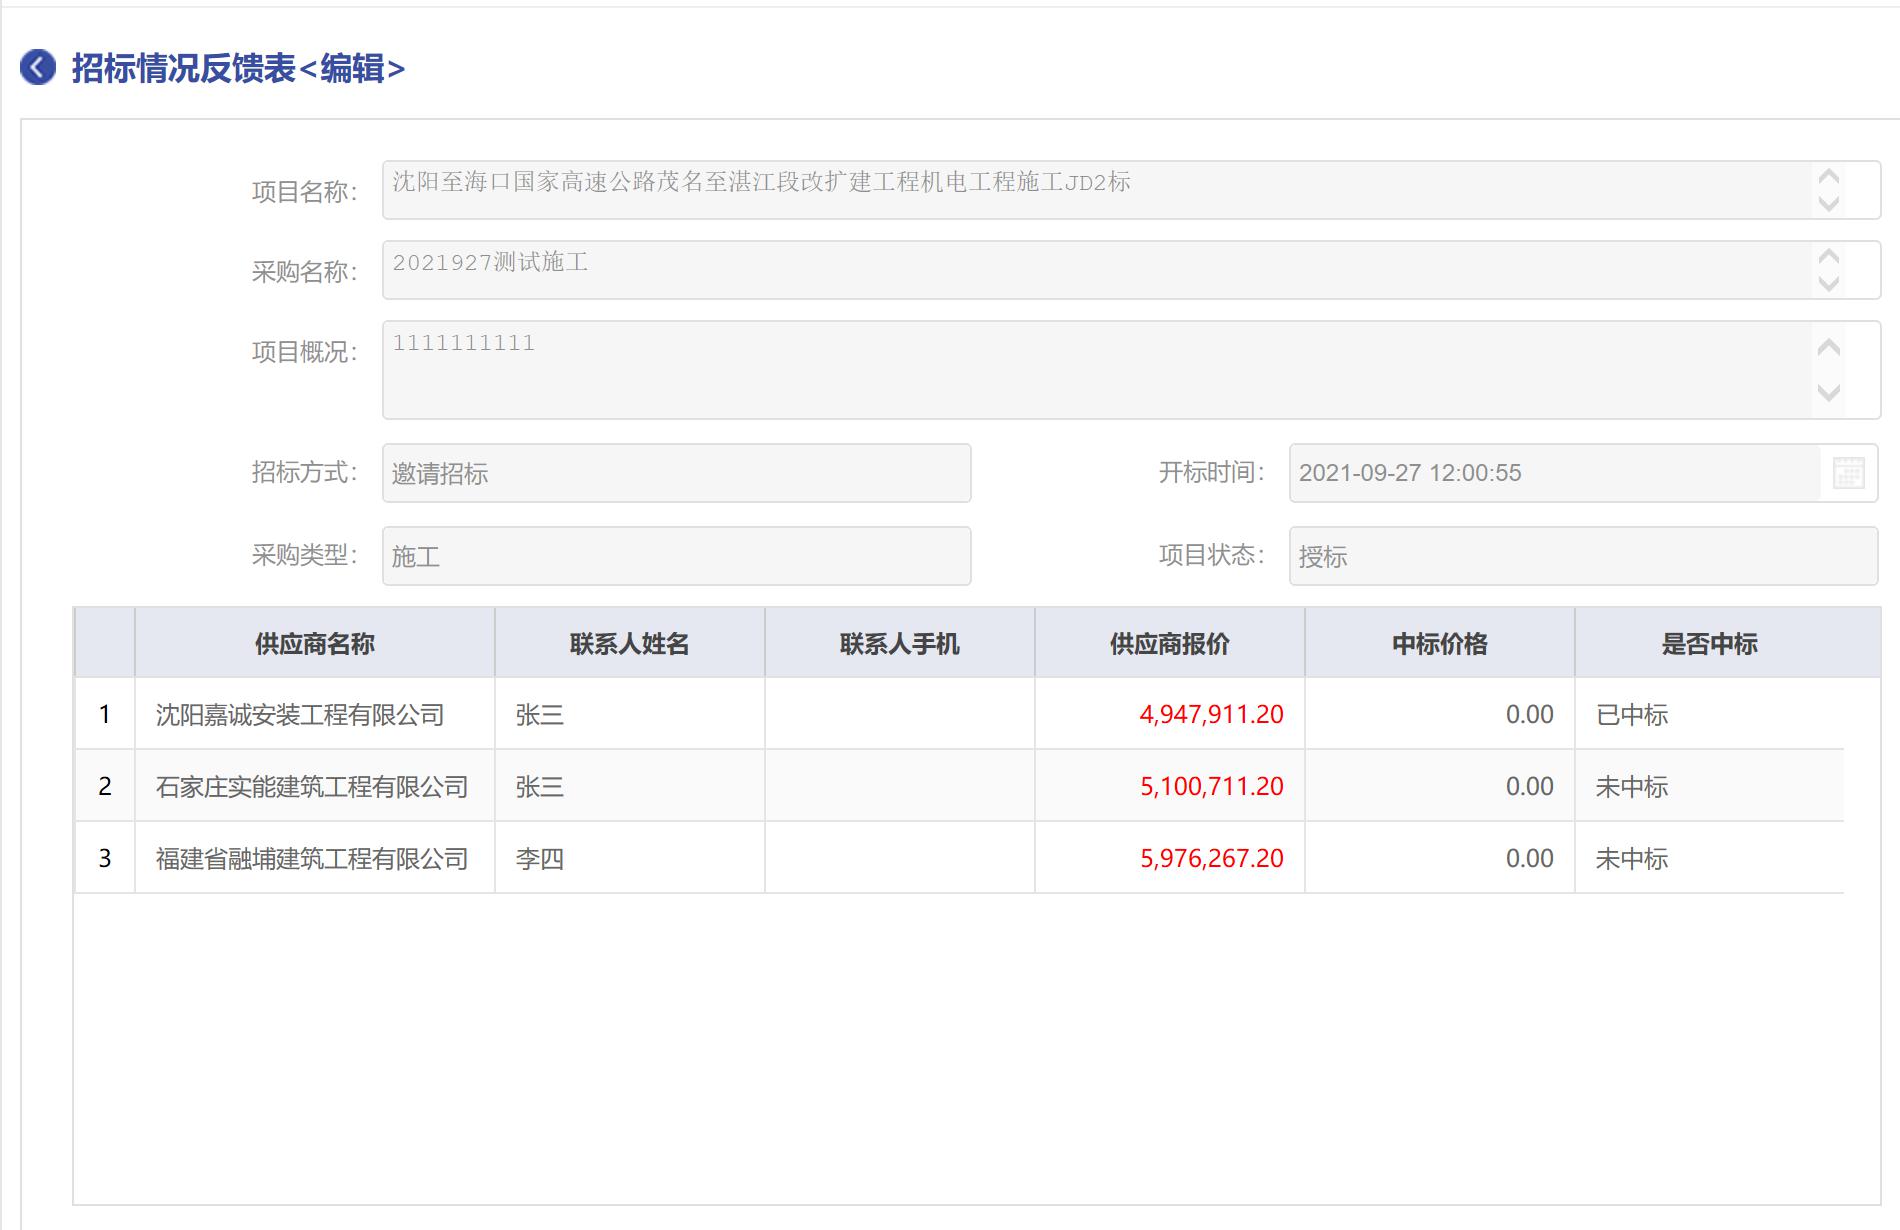1900x1230 pixels.
Task: Sort by 供应商名称 column header
Action: coord(314,644)
